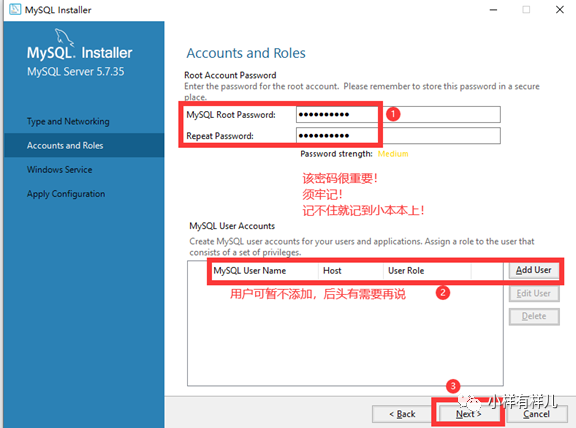Proceed with the Next button
Screen dimensions: 576x428
(468, 414)
